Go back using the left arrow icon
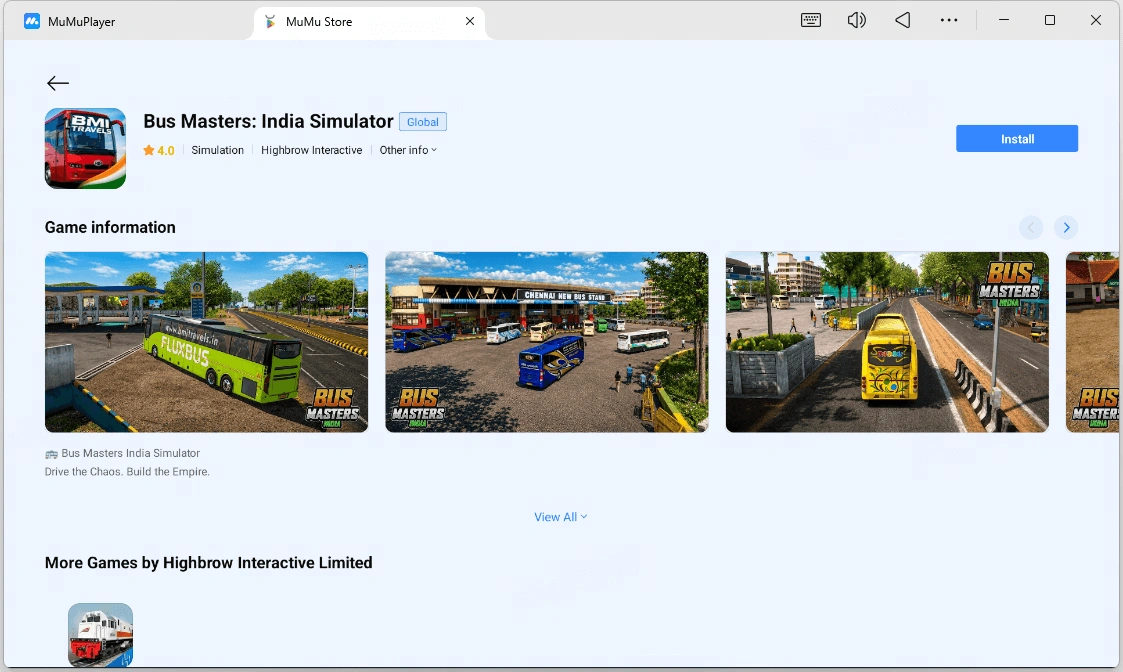 point(58,83)
